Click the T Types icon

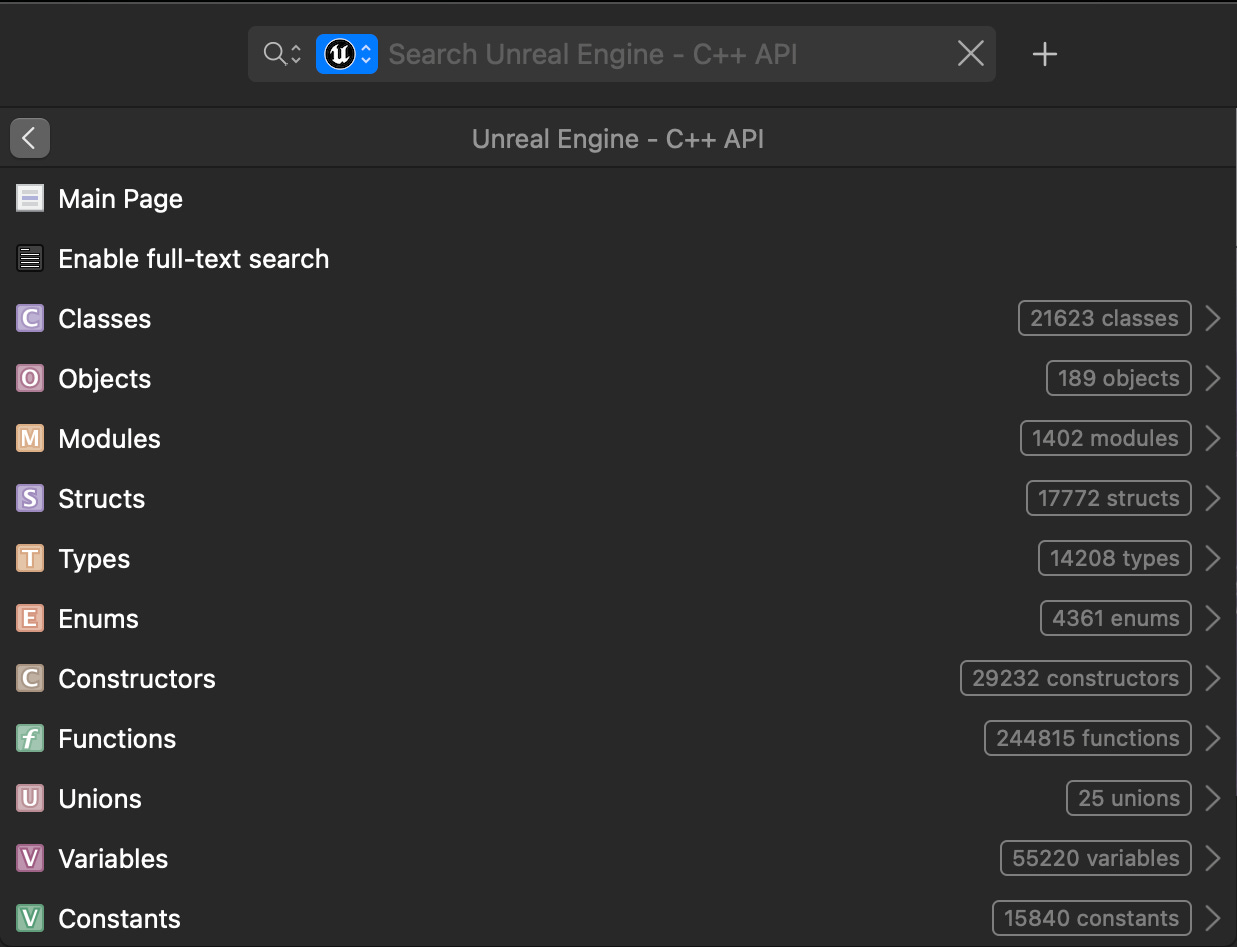30,559
